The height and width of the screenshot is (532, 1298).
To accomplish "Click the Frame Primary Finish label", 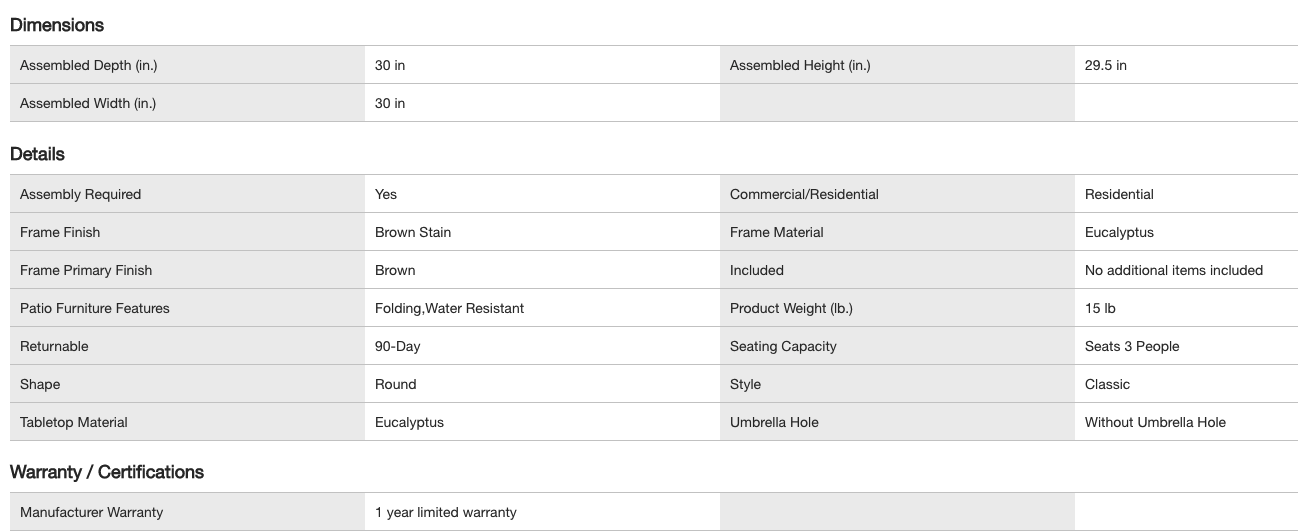I will pos(86,271).
